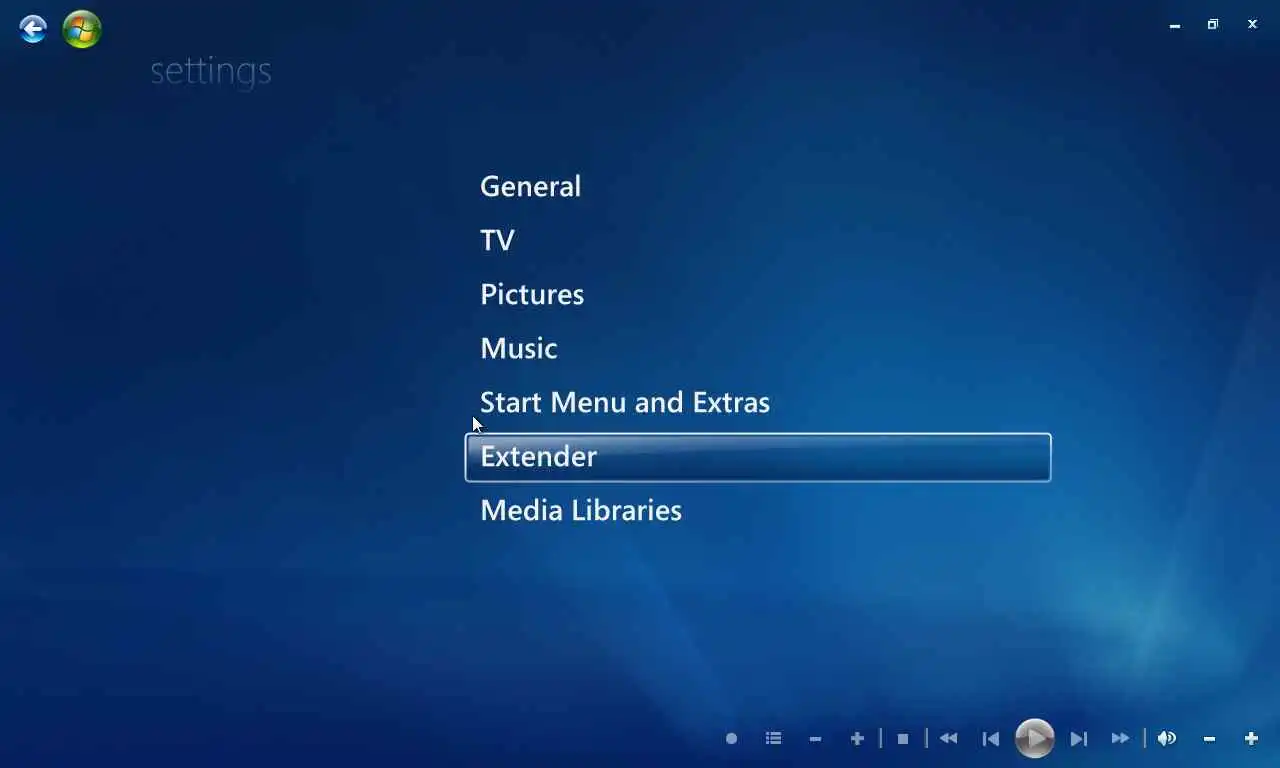This screenshot has height=768, width=1280.
Task: Click channel down minus button
Action: 815,738
